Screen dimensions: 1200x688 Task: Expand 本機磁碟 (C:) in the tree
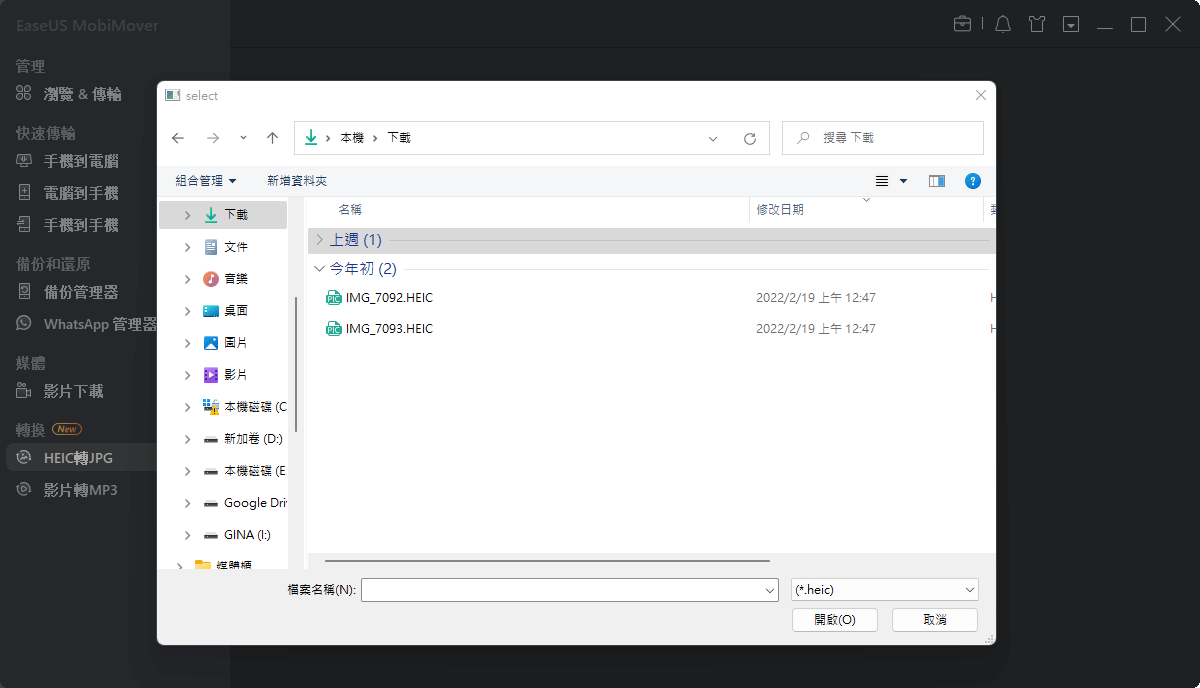click(187, 407)
